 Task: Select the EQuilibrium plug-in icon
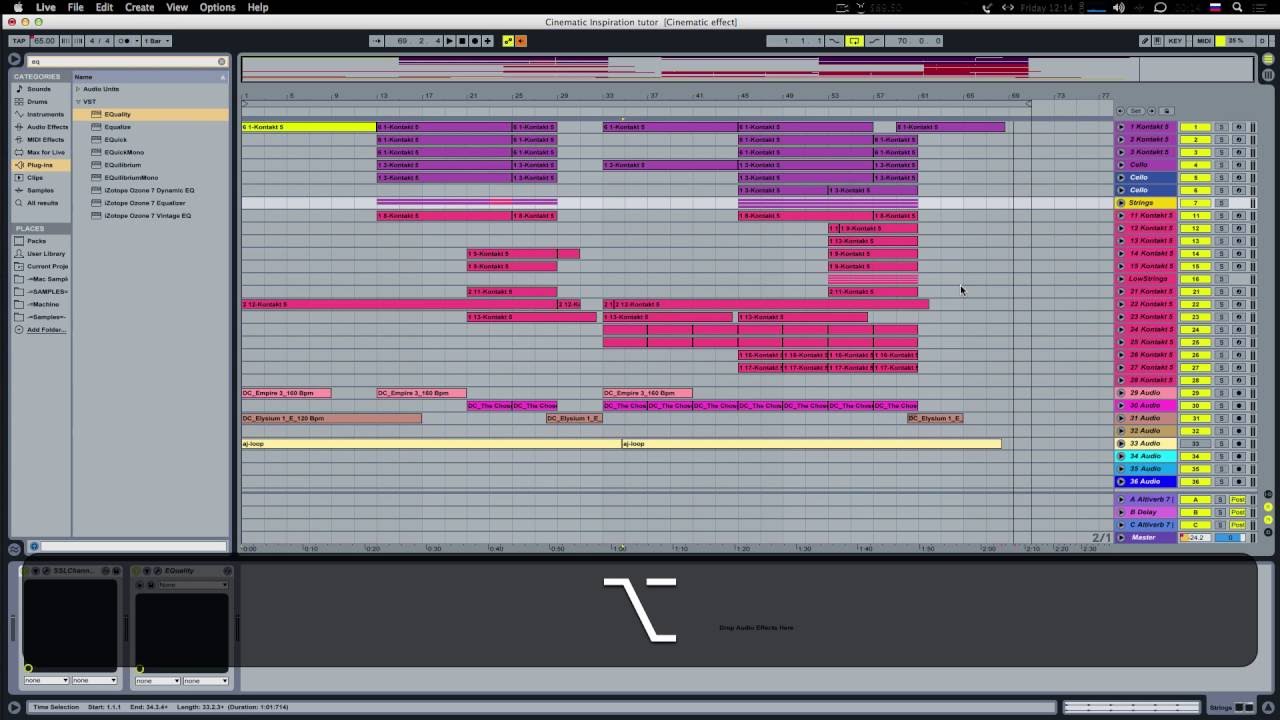pos(96,165)
